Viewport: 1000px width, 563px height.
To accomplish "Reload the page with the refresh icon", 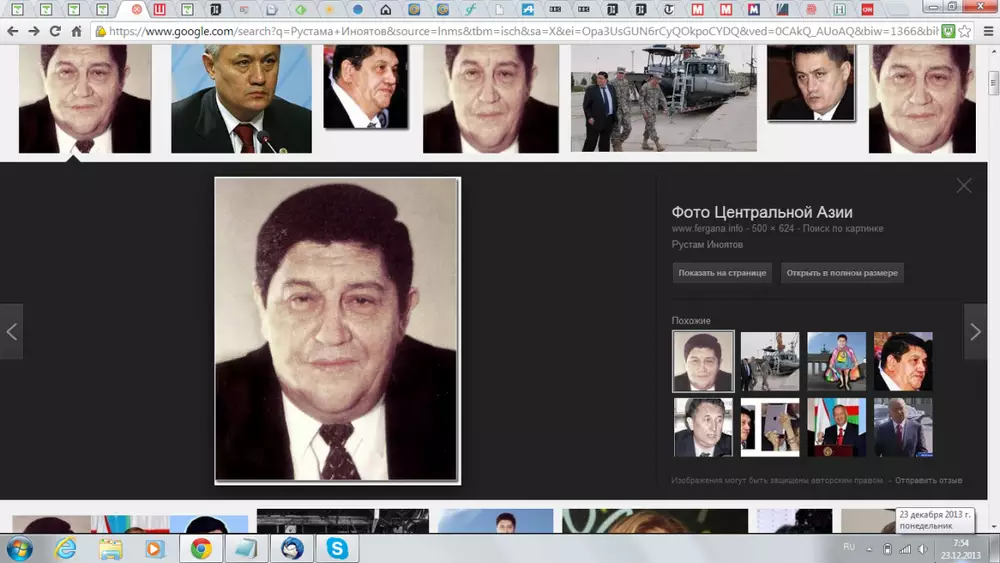I will [x=55, y=31].
